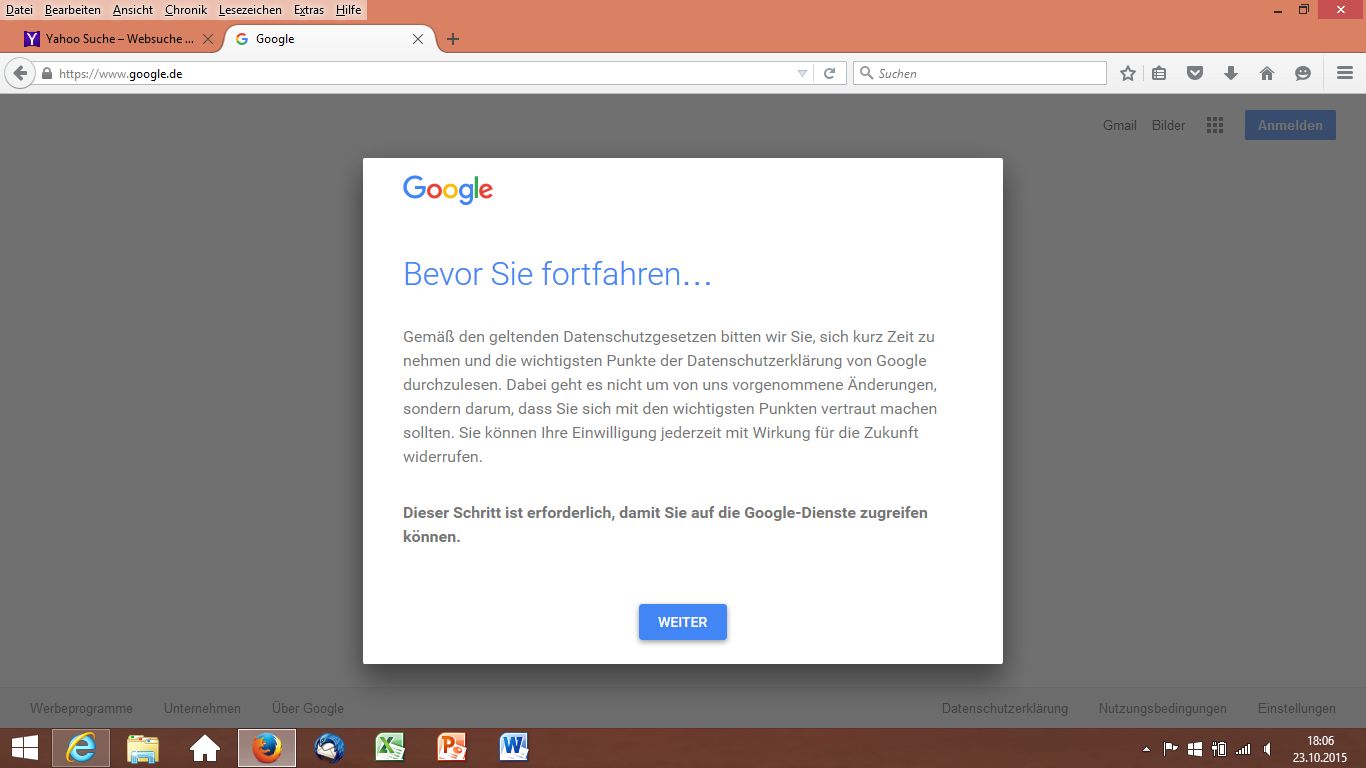Viewport: 1366px width, 768px height.
Task: Open the Chronik menu
Action: (x=186, y=10)
